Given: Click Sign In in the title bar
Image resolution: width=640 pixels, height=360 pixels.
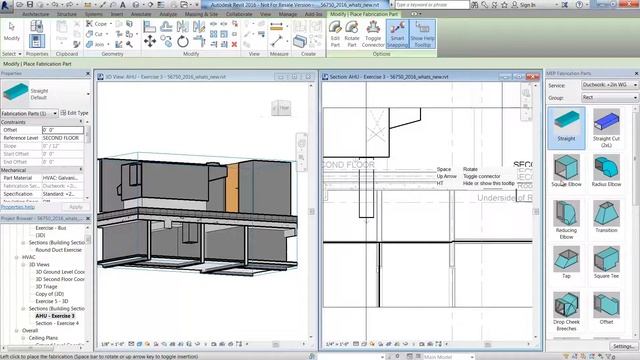Looking at the screenshot, I should pyautogui.click(x=524, y=5).
